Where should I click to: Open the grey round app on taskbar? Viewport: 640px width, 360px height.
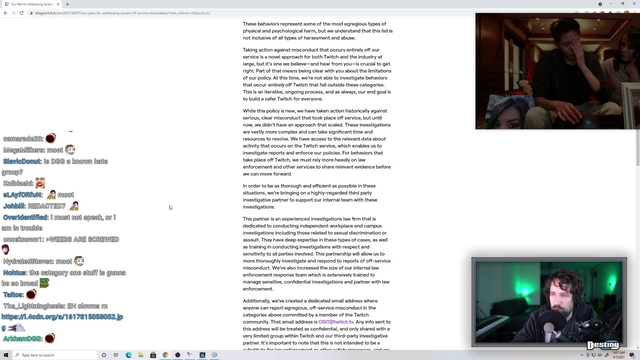(214, 355)
